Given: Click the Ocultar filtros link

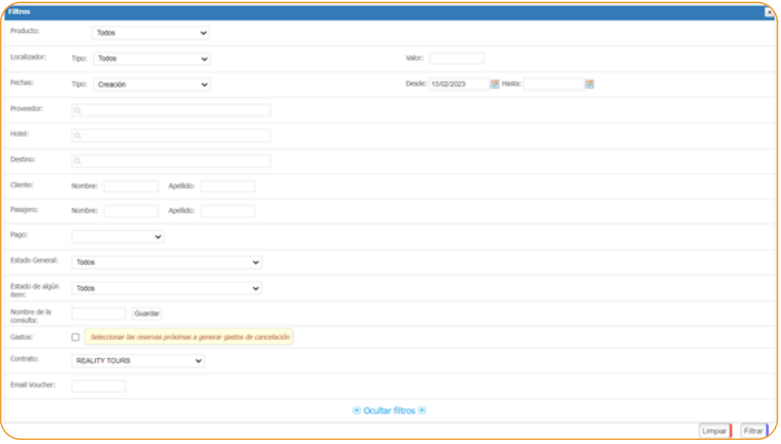Looking at the screenshot, I should (x=389, y=411).
